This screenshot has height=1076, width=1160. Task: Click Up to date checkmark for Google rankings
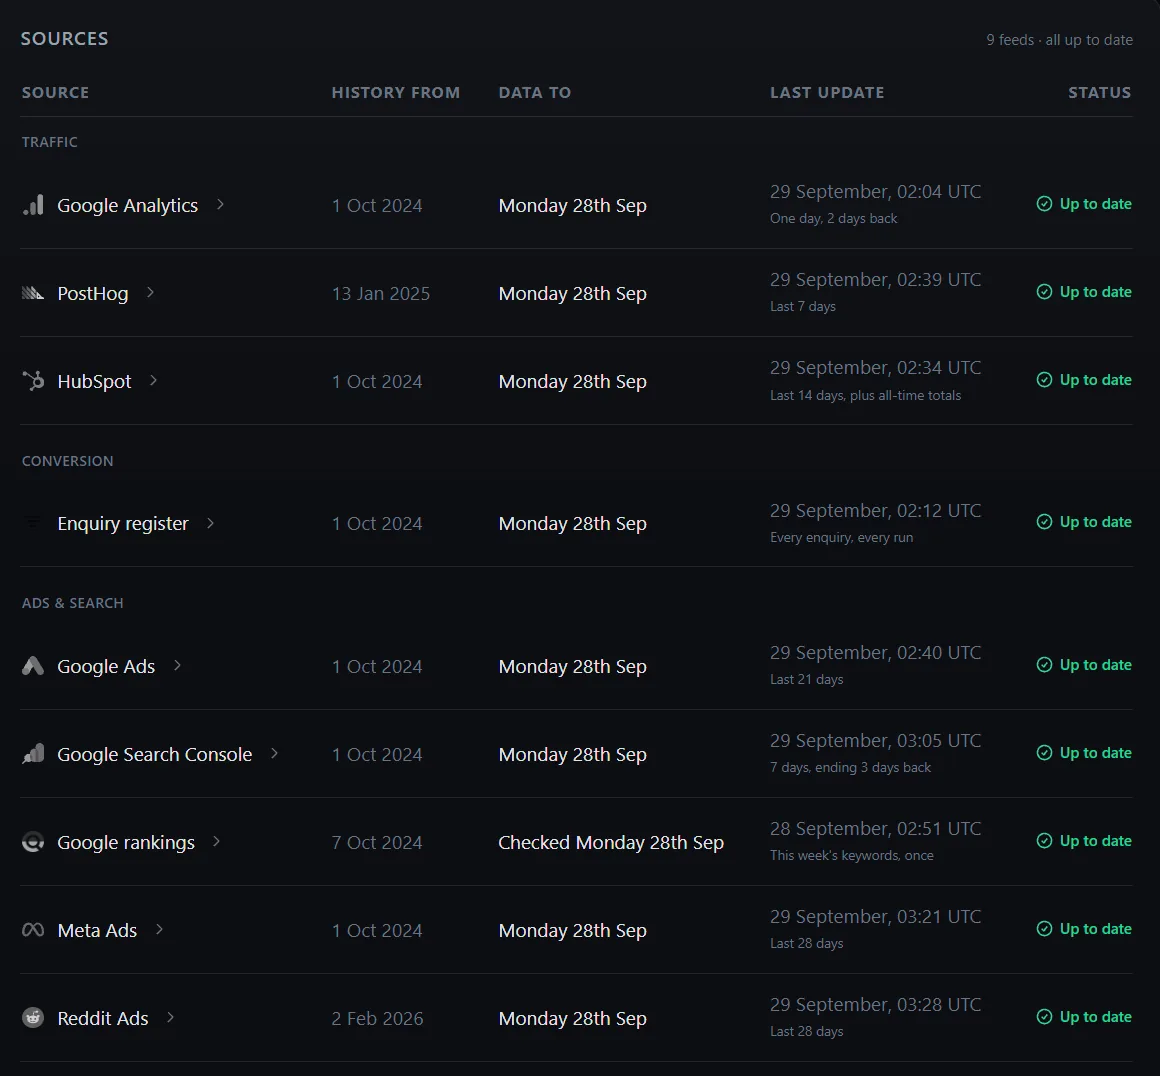click(1045, 841)
